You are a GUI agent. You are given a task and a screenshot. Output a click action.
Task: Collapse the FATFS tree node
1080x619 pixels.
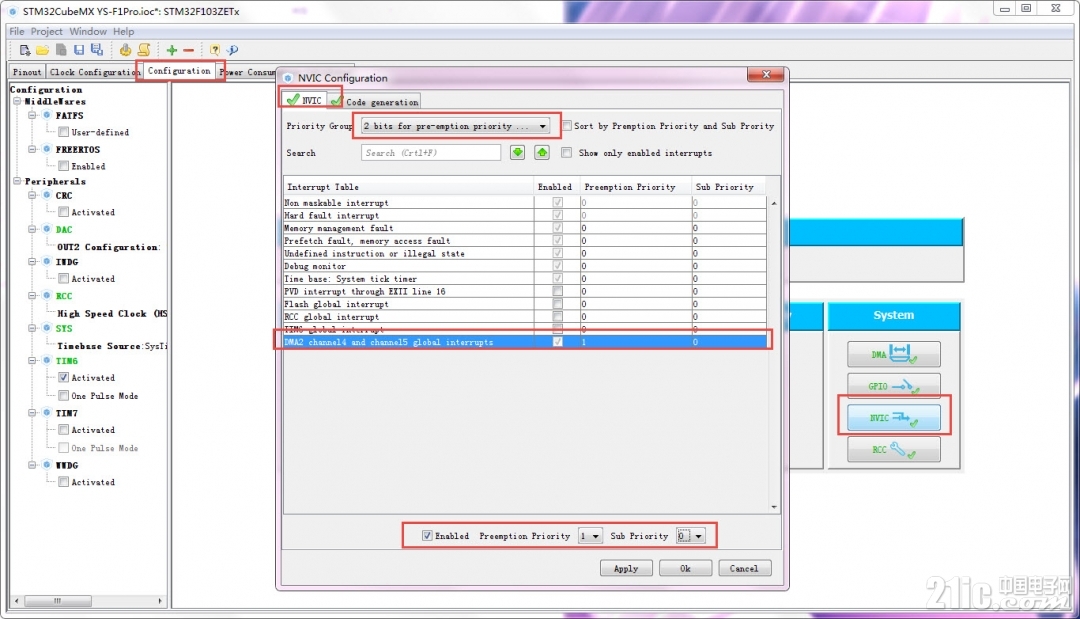coord(32,115)
